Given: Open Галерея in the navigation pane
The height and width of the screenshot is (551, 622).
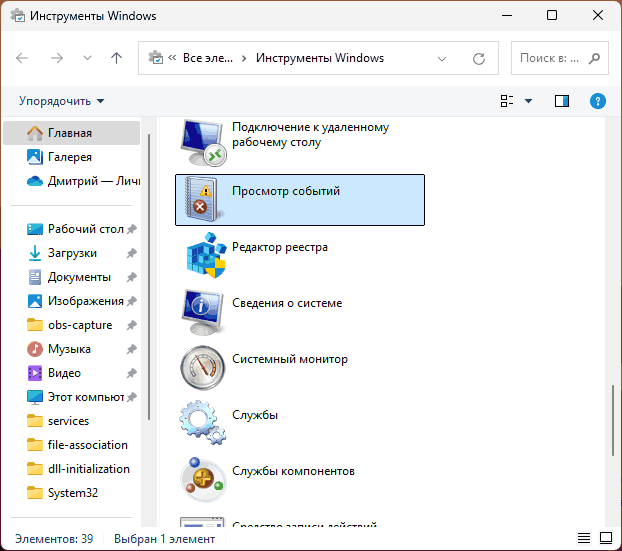Looking at the screenshot, I should (71, 157).
